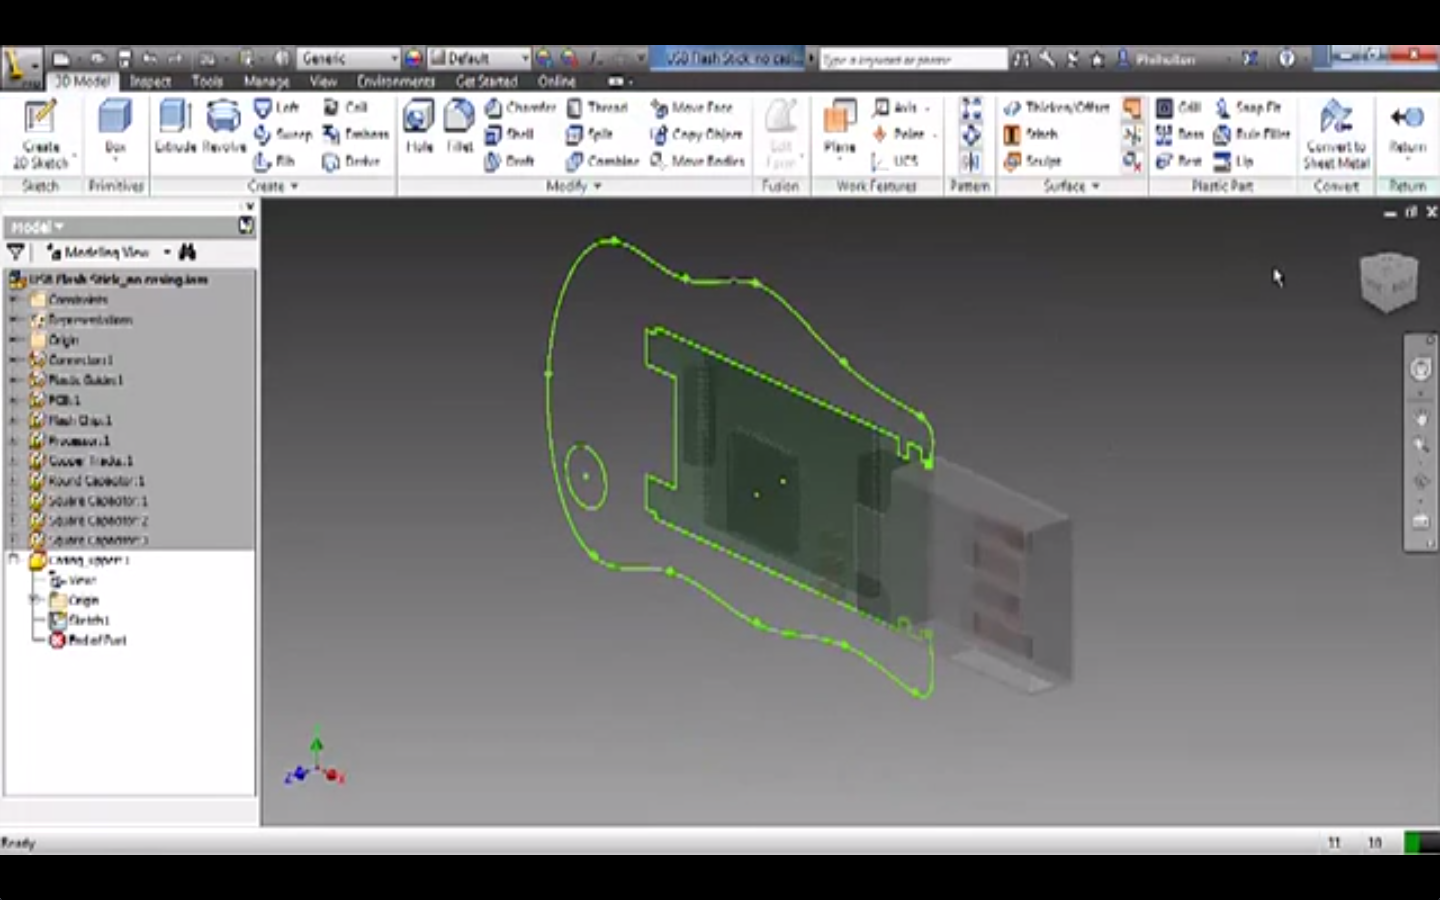Create a work Axis
The height and width of the screenshot is (900, 1440).
[x=895, y=107]
